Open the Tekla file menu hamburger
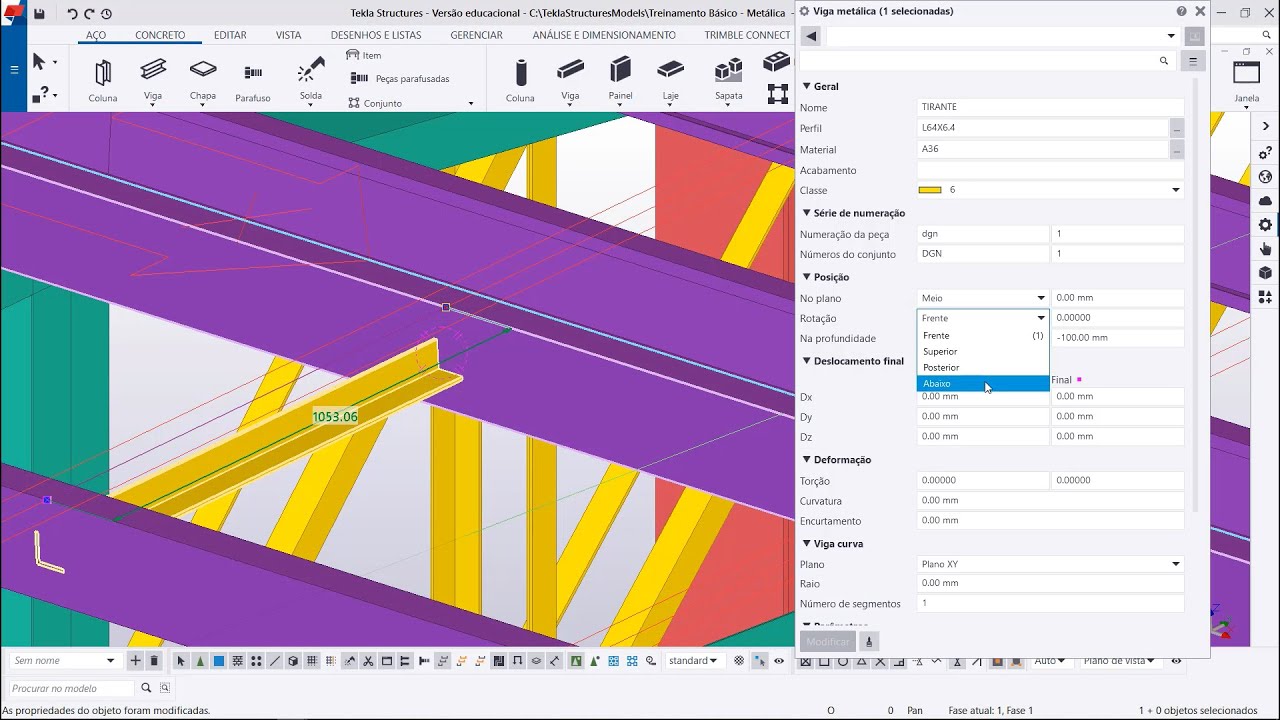This screenshot has height=720, width=1280. 14,70
